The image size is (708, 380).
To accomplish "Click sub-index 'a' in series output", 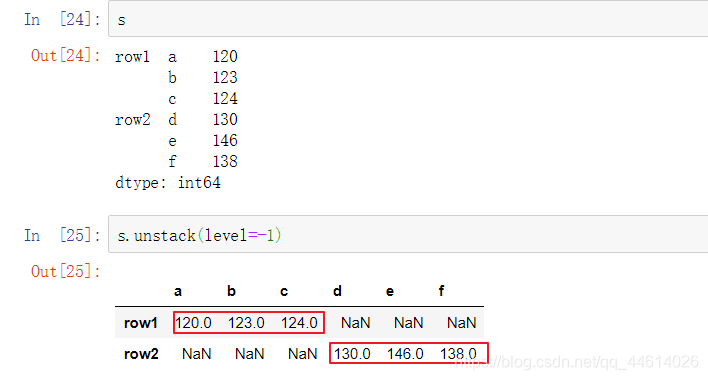I will [172, 57].
